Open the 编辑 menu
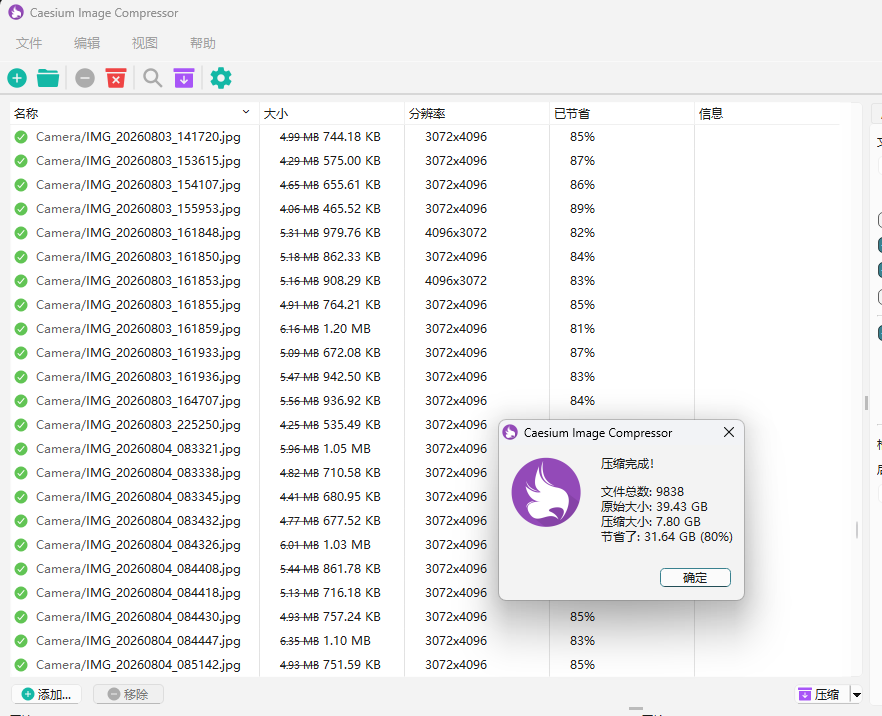882x716 pixels. point(87,43)
